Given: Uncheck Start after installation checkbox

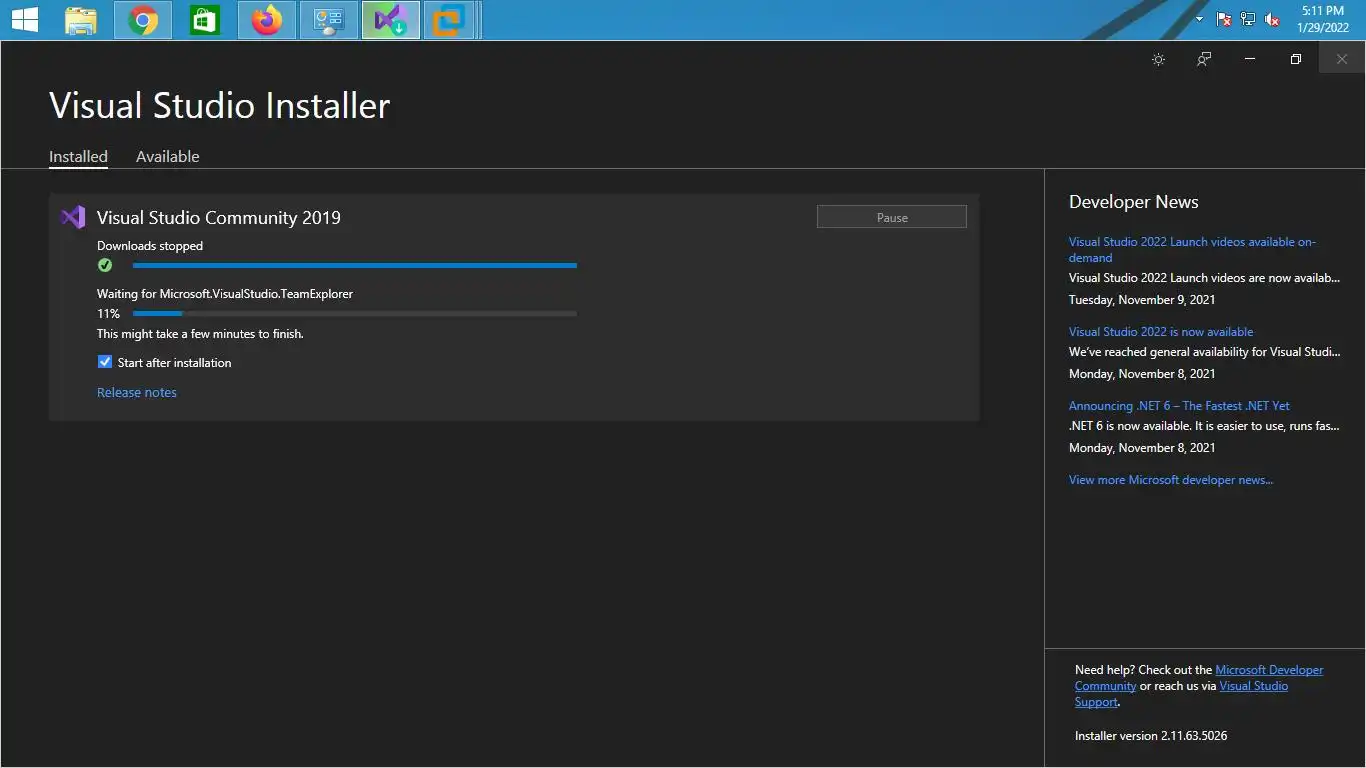Looking at the screenshot, I should pos(105,362).
